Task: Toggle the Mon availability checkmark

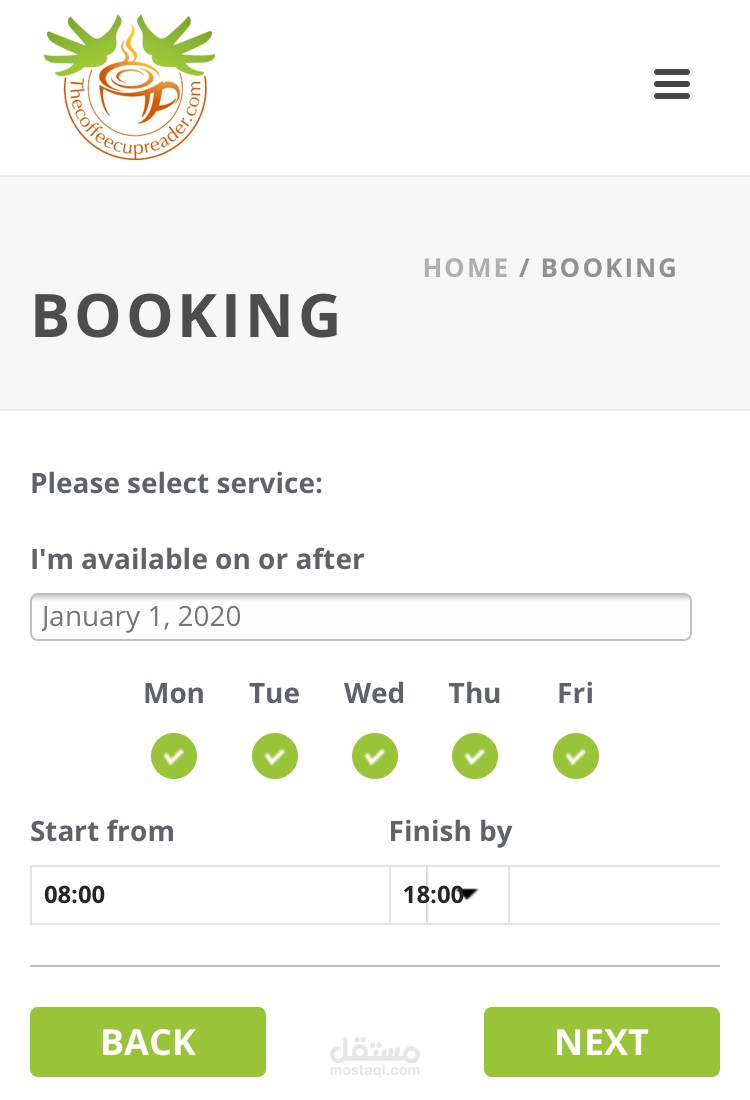Action: (x=174, y=756)
